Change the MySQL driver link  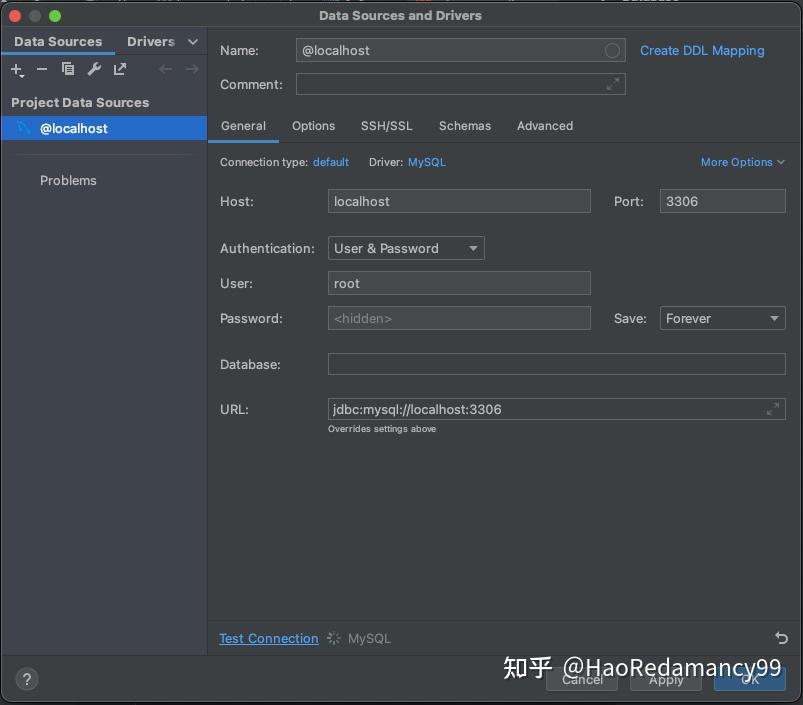(427, 162)
